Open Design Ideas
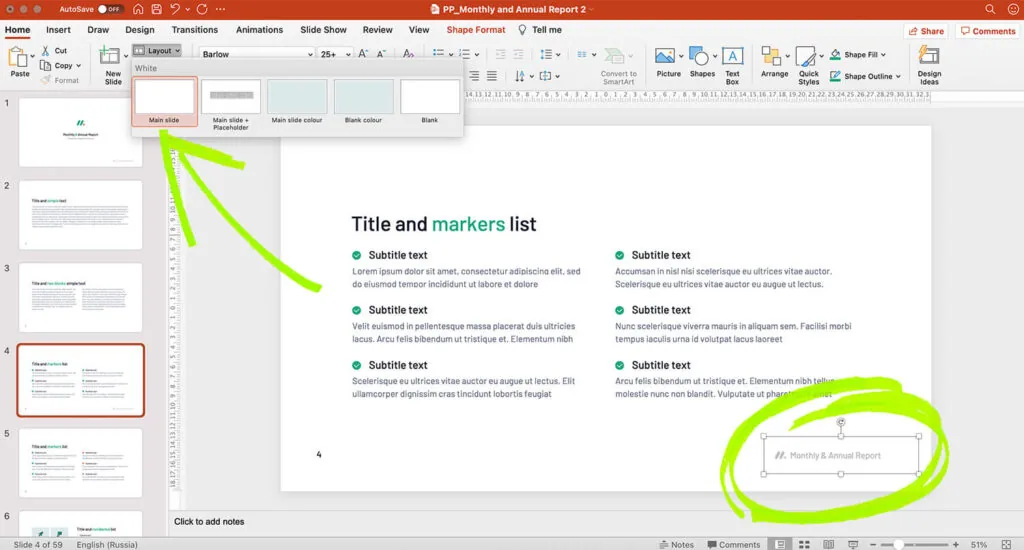 click(x=929, y=66)
